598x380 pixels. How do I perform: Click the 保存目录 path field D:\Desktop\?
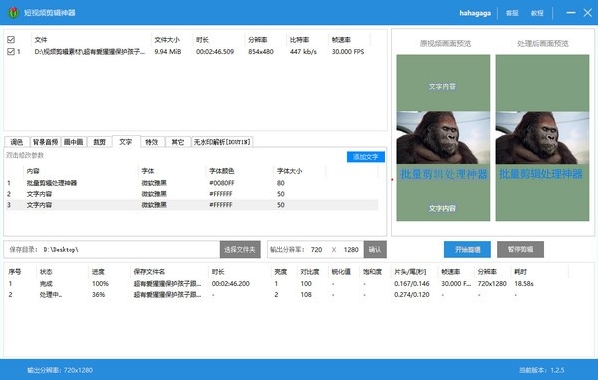(130, 250)
